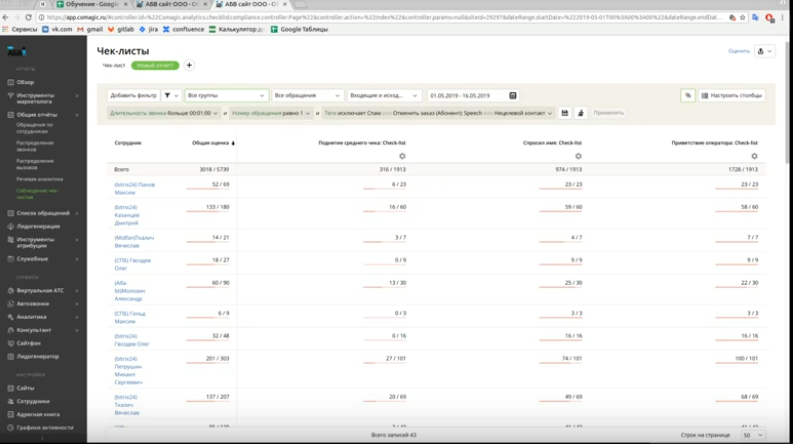Click the Виртуальная АТС icon
Image resolution: width=793 pixels, height=444 pixels.
tap(11, 290)
